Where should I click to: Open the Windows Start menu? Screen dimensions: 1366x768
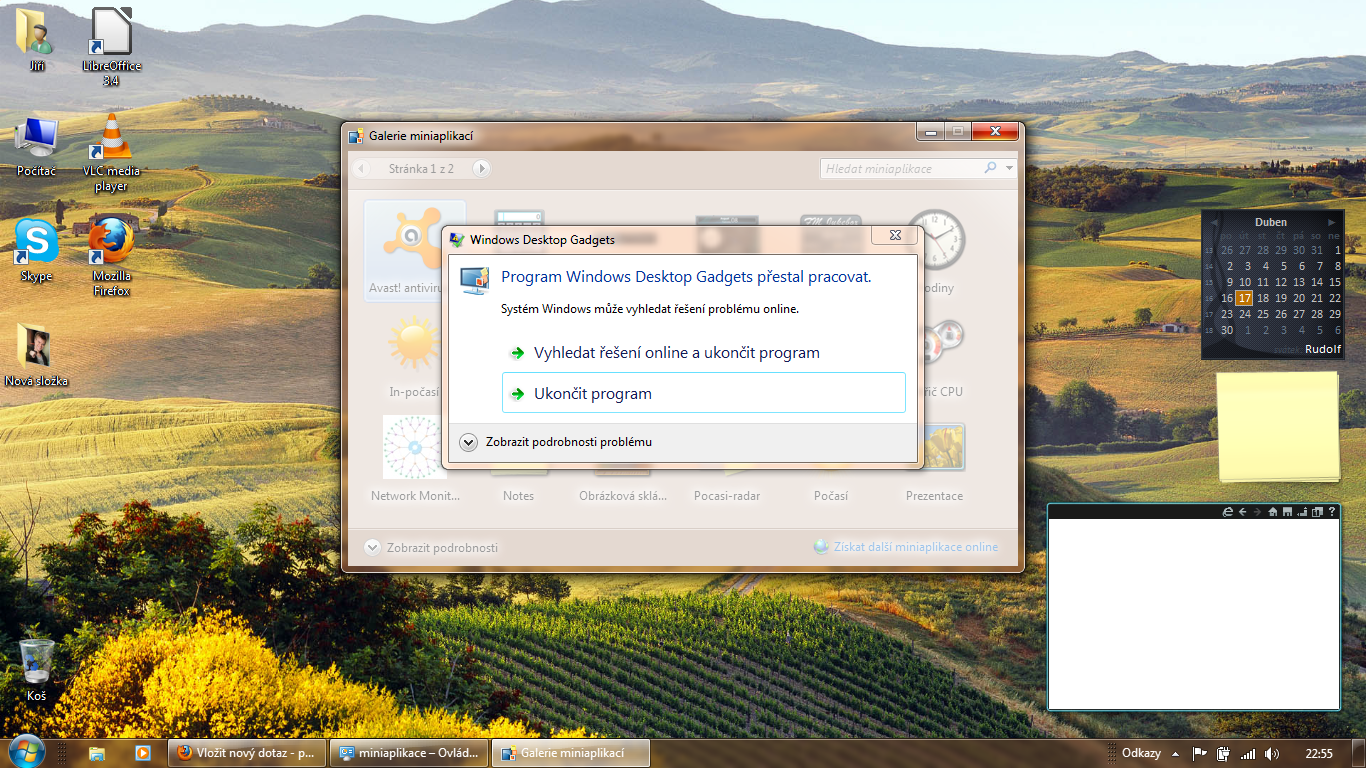pos(25,752)
